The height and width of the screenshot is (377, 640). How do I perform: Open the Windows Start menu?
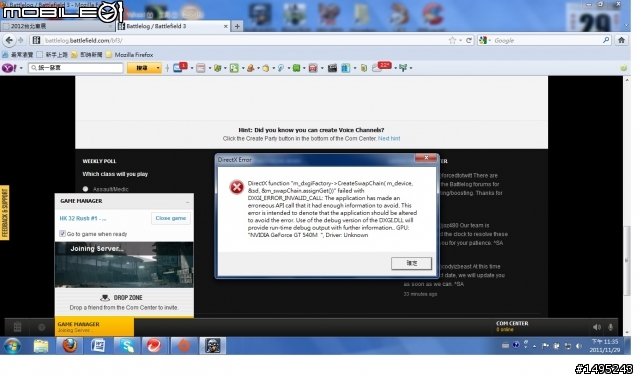[x=12, y=346]
